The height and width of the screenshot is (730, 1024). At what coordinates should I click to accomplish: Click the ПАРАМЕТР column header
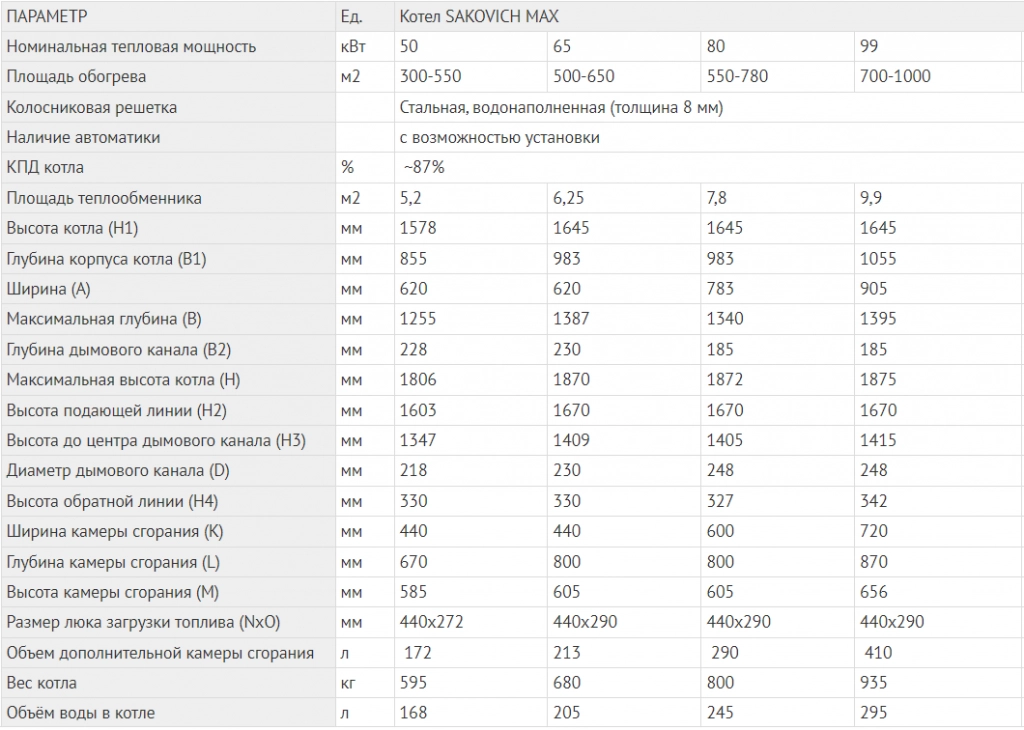point(47,16)
